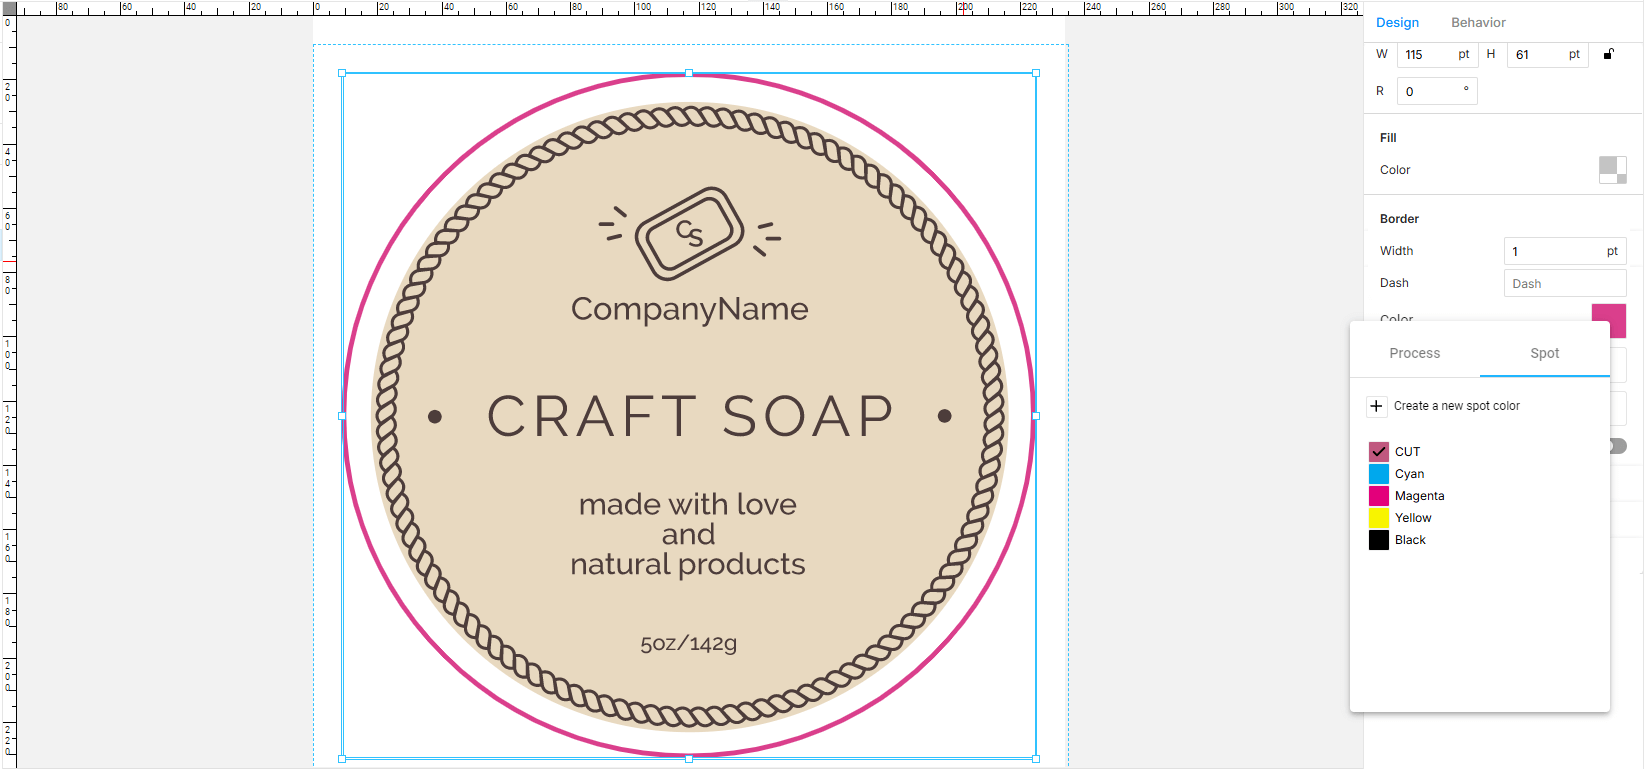Choose the Cyan spot color swatch
This screenshot has height=769, width=1645.
[1379, 474]
